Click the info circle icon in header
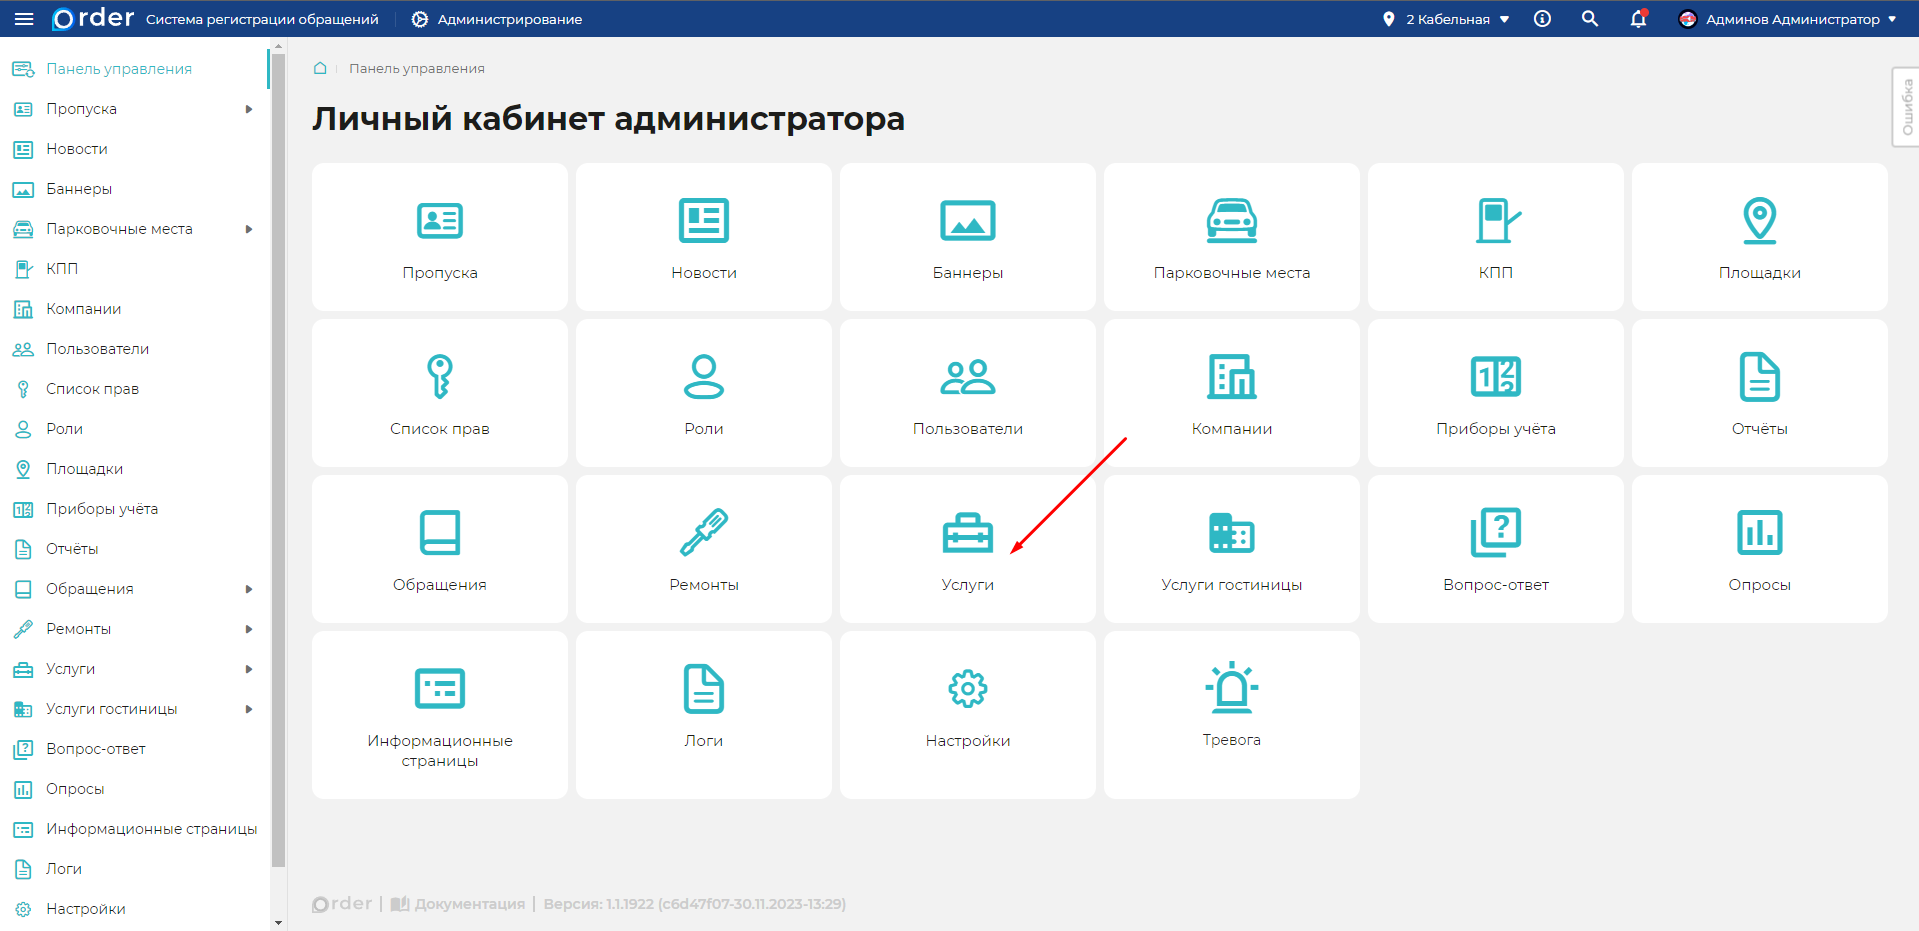The height and width of the screenshot is (931, 1919). [1542, 19]
